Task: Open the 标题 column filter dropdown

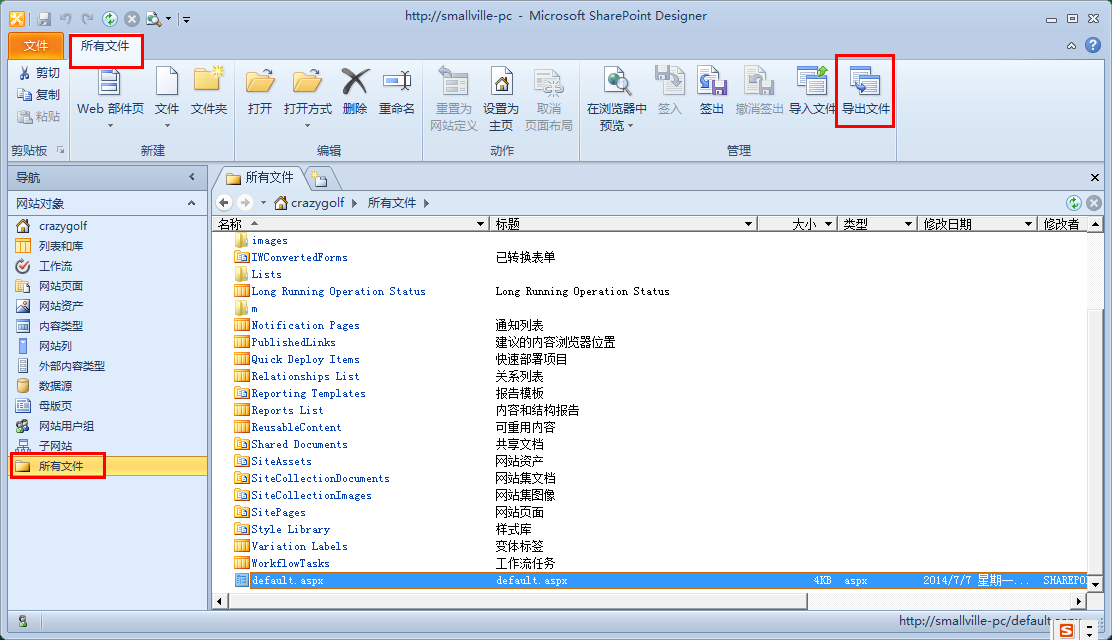Action: [748, 224]
